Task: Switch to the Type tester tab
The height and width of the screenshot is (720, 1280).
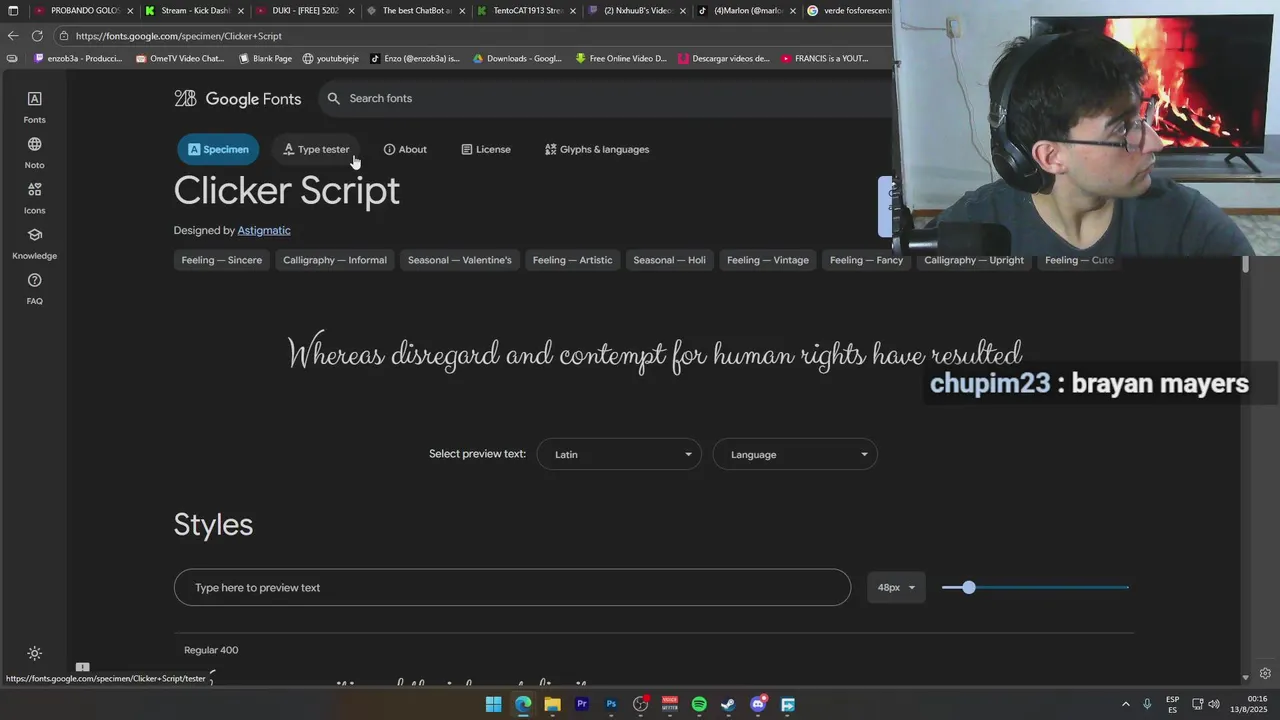Action: 316,149
